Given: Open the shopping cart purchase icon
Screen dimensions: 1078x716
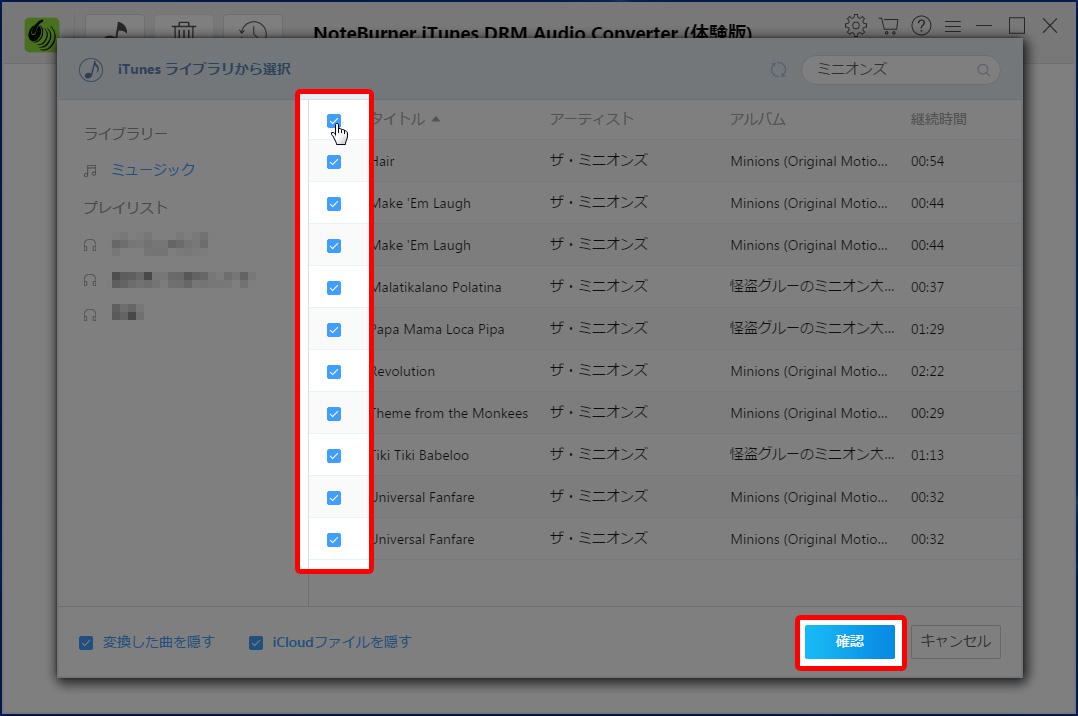Looking at the screenshot, I should (888, 25).
